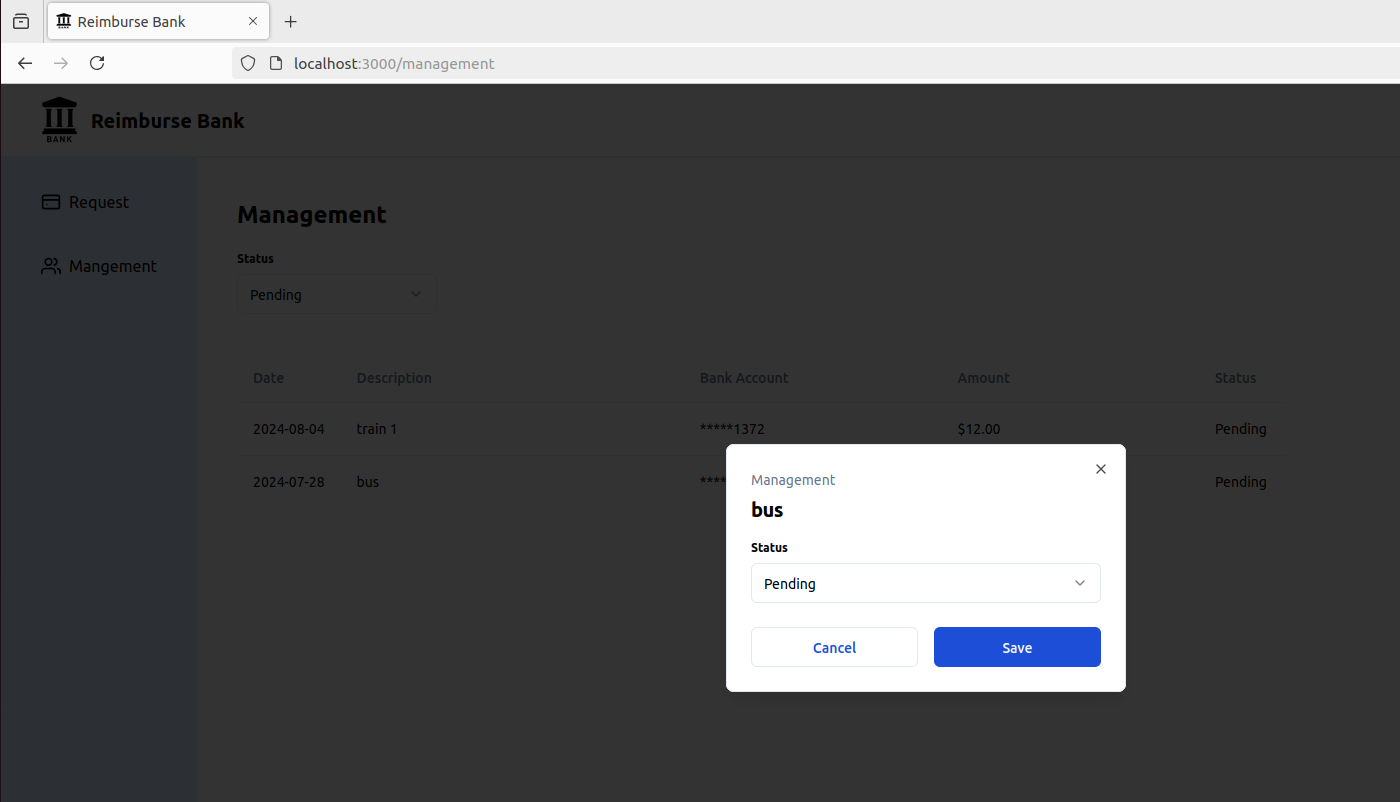
Task: Click the chevron on the page Status filter
Action: click(416, 294)
